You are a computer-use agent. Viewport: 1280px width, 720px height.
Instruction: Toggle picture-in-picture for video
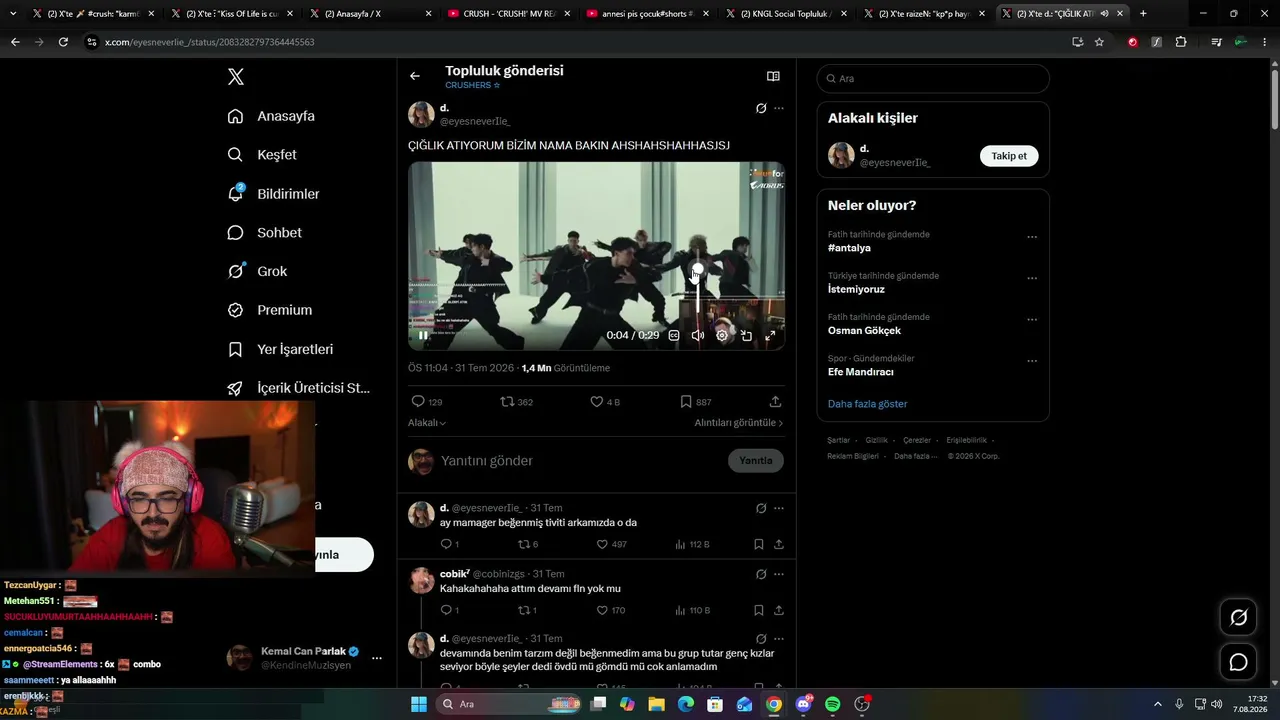pos(746,335)
